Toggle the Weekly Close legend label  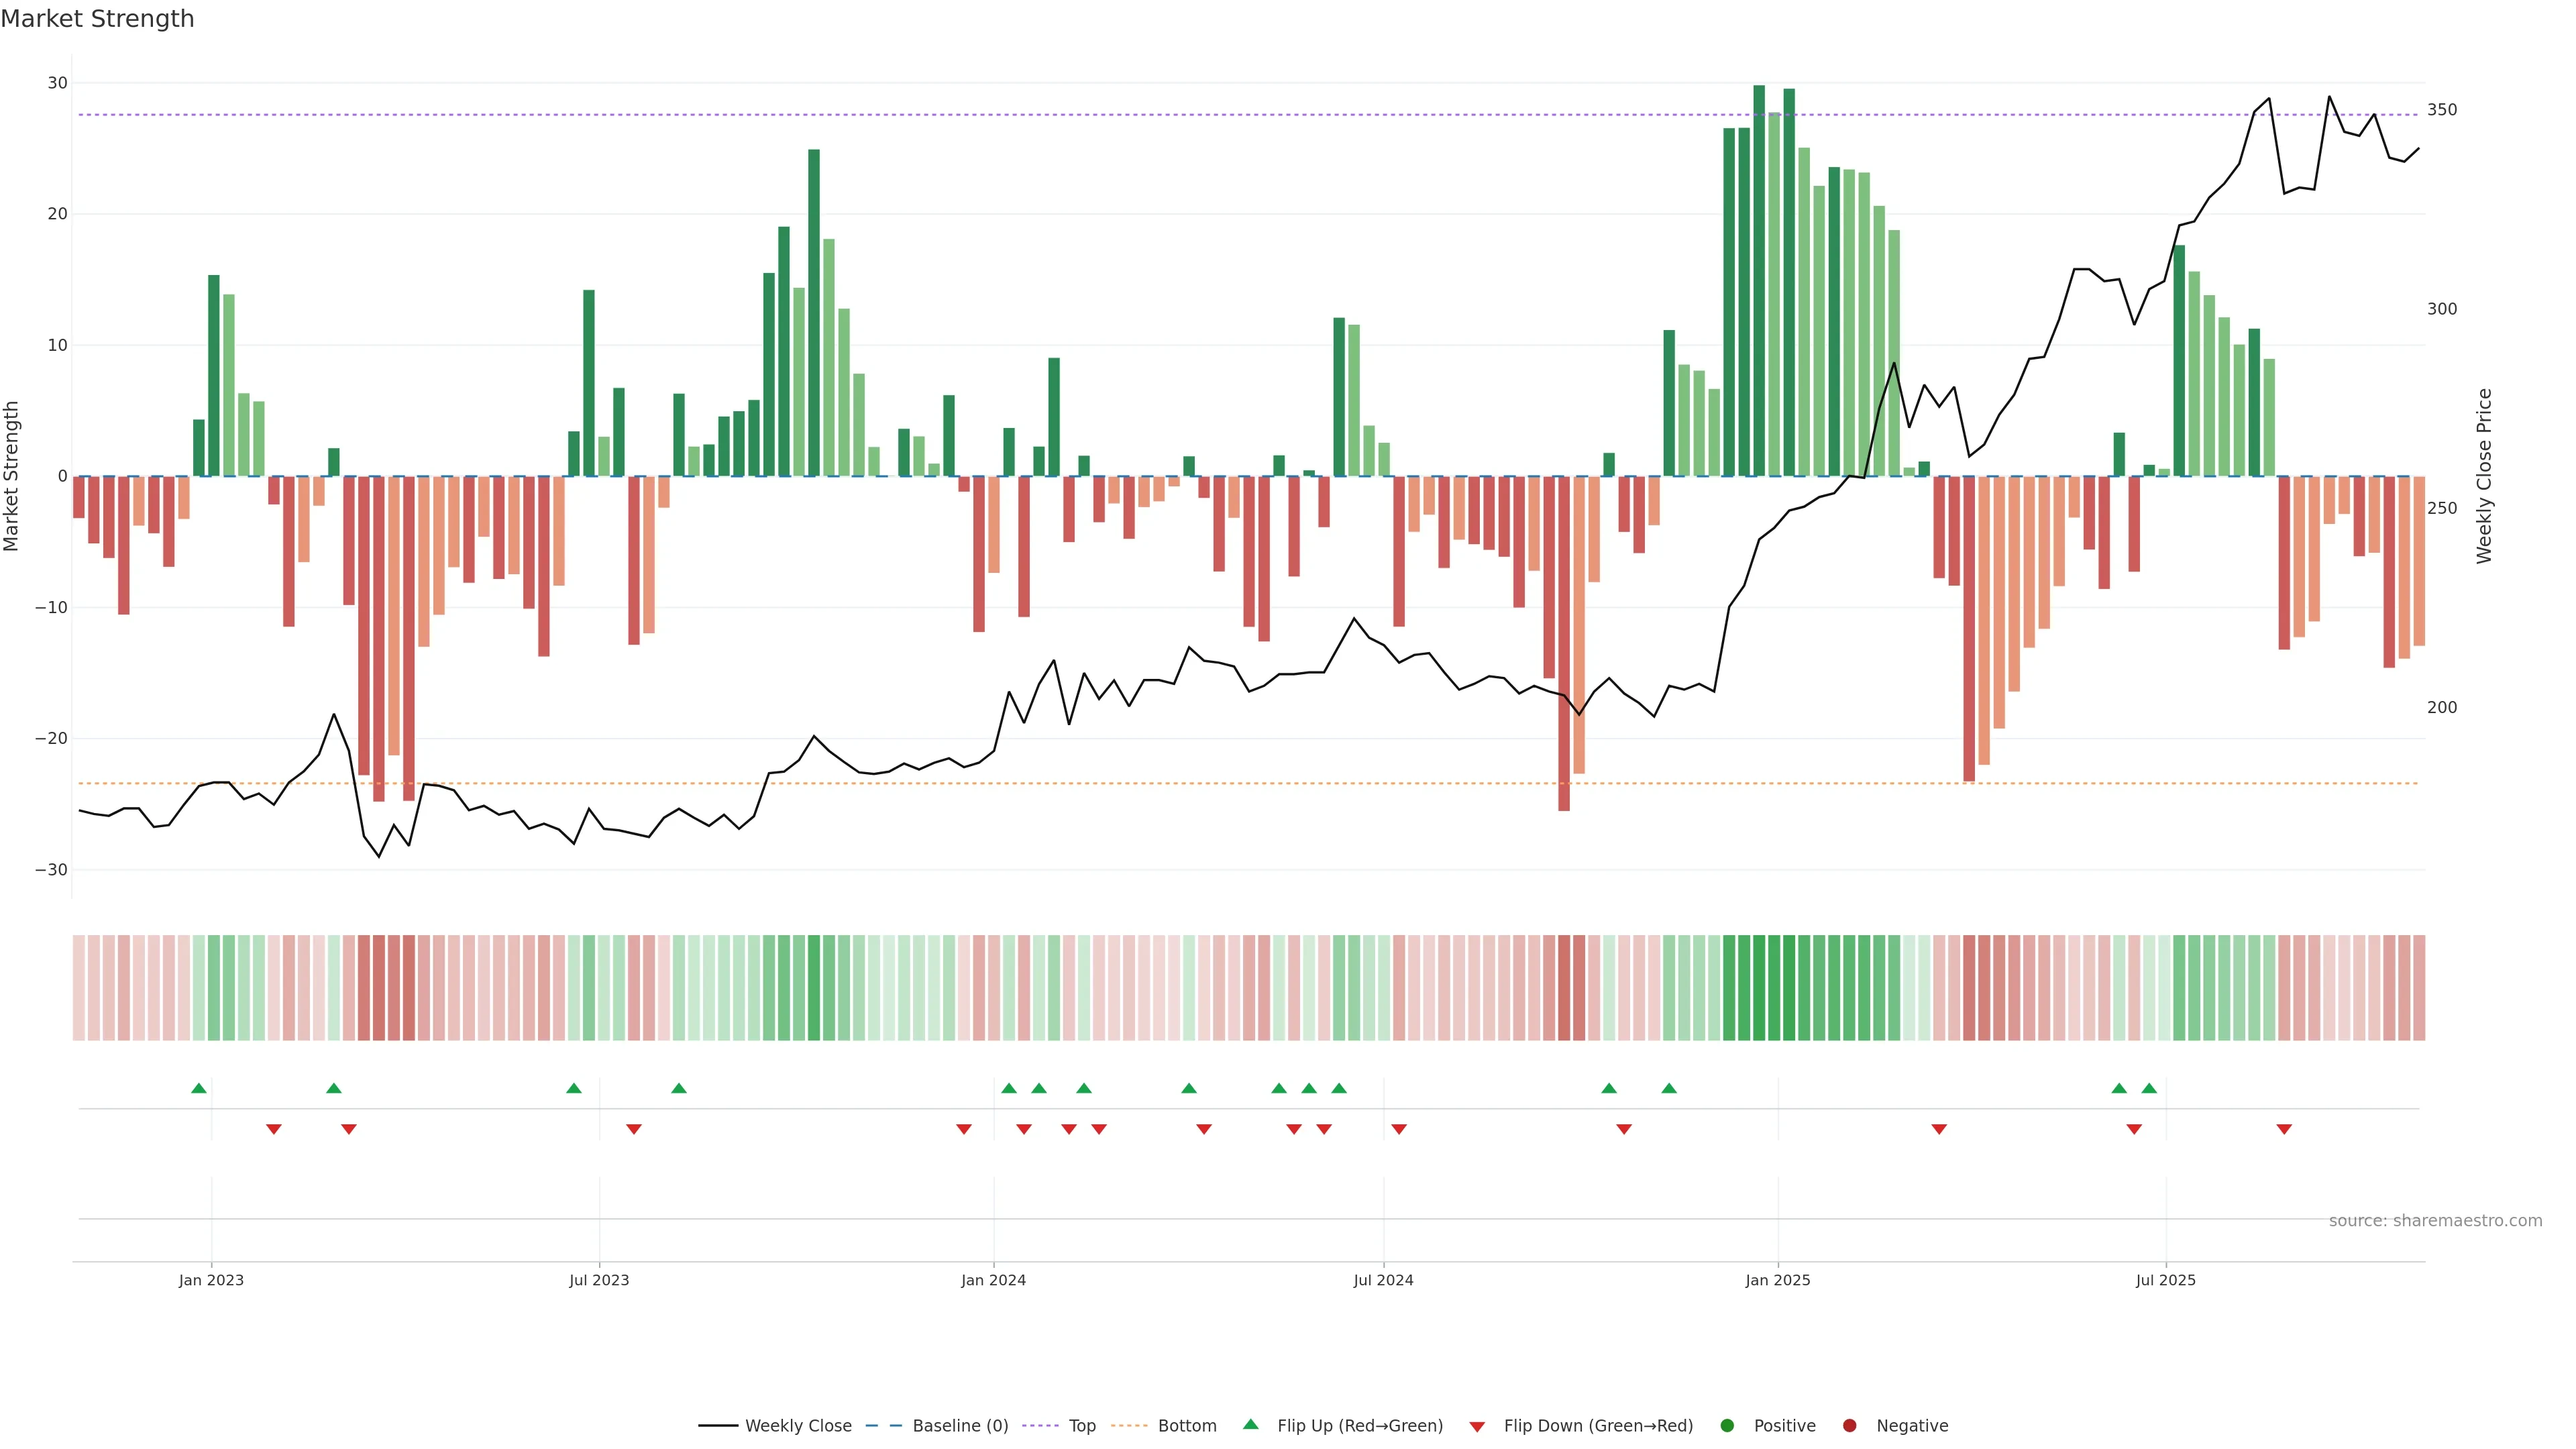point(798,1426)
